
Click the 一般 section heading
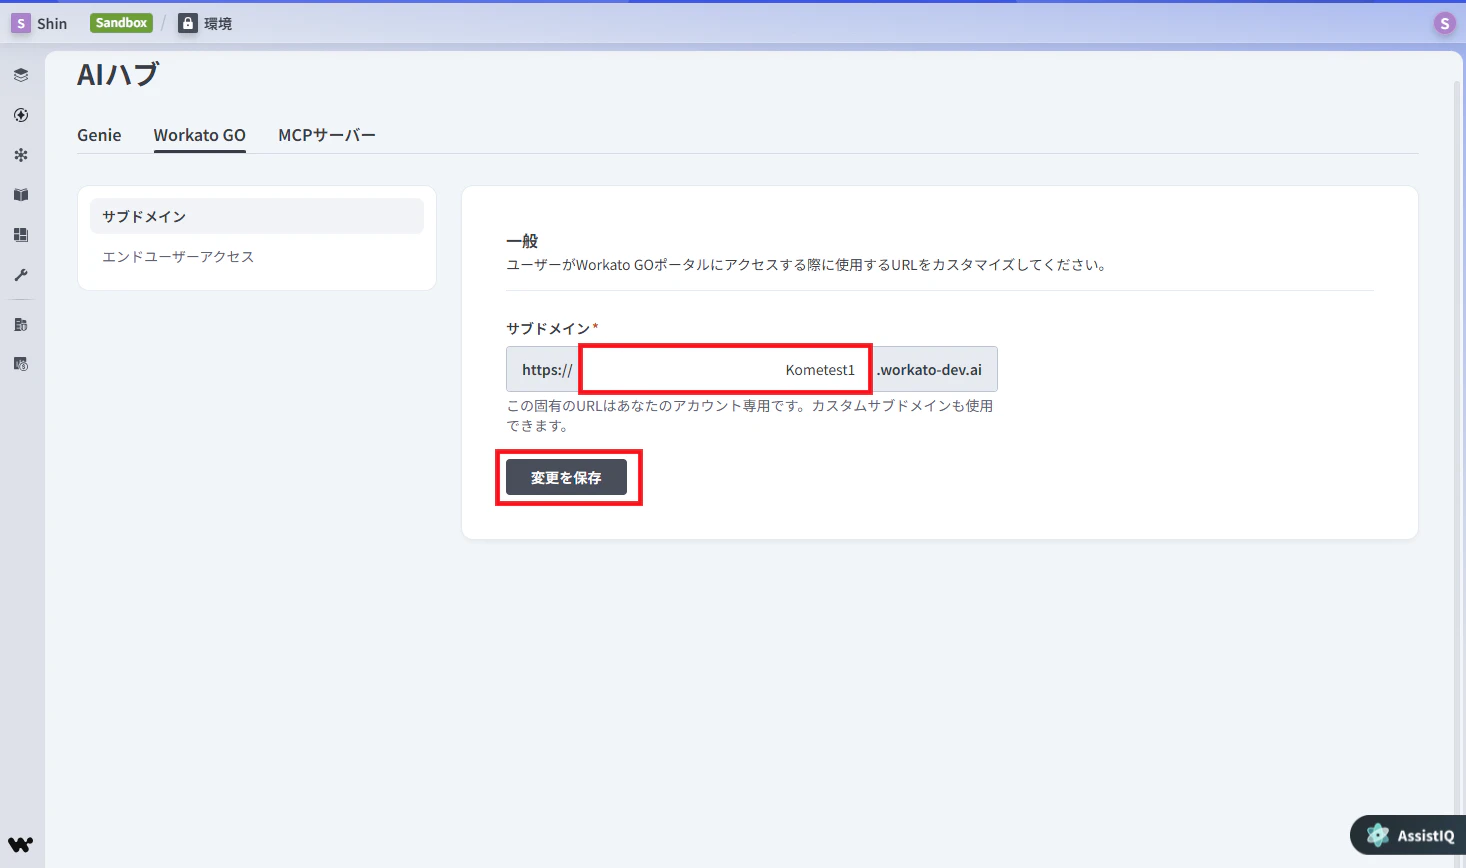(522, 241)
